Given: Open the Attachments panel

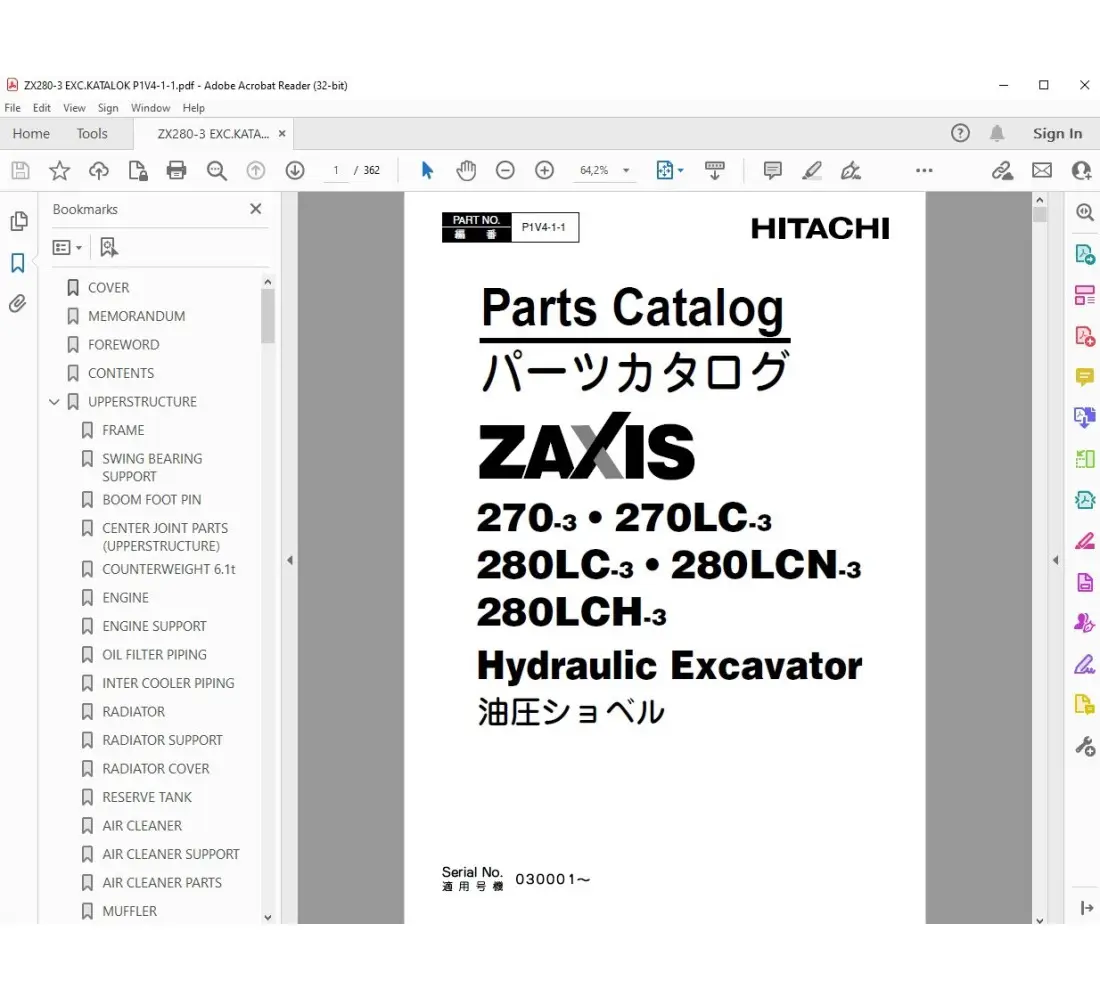Looking at the screenshot, I should tap(19, 303).
